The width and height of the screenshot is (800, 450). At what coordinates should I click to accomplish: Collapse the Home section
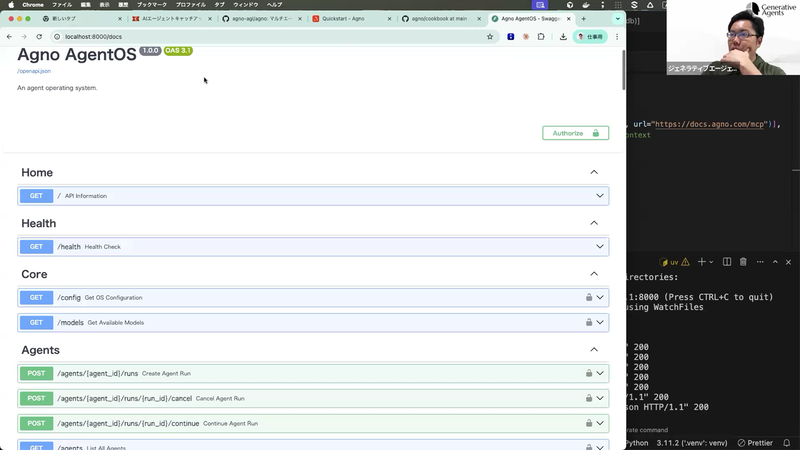(594, 172)
